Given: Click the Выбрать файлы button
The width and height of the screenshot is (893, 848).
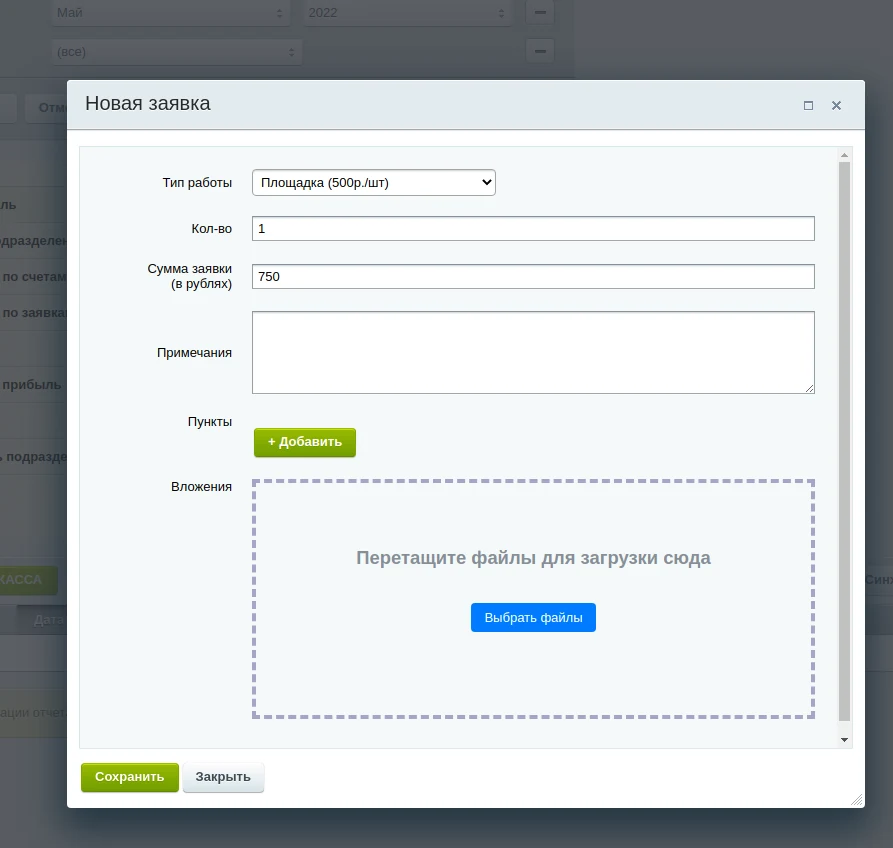Looking at the screenshot, I should [x=533, y=617].
